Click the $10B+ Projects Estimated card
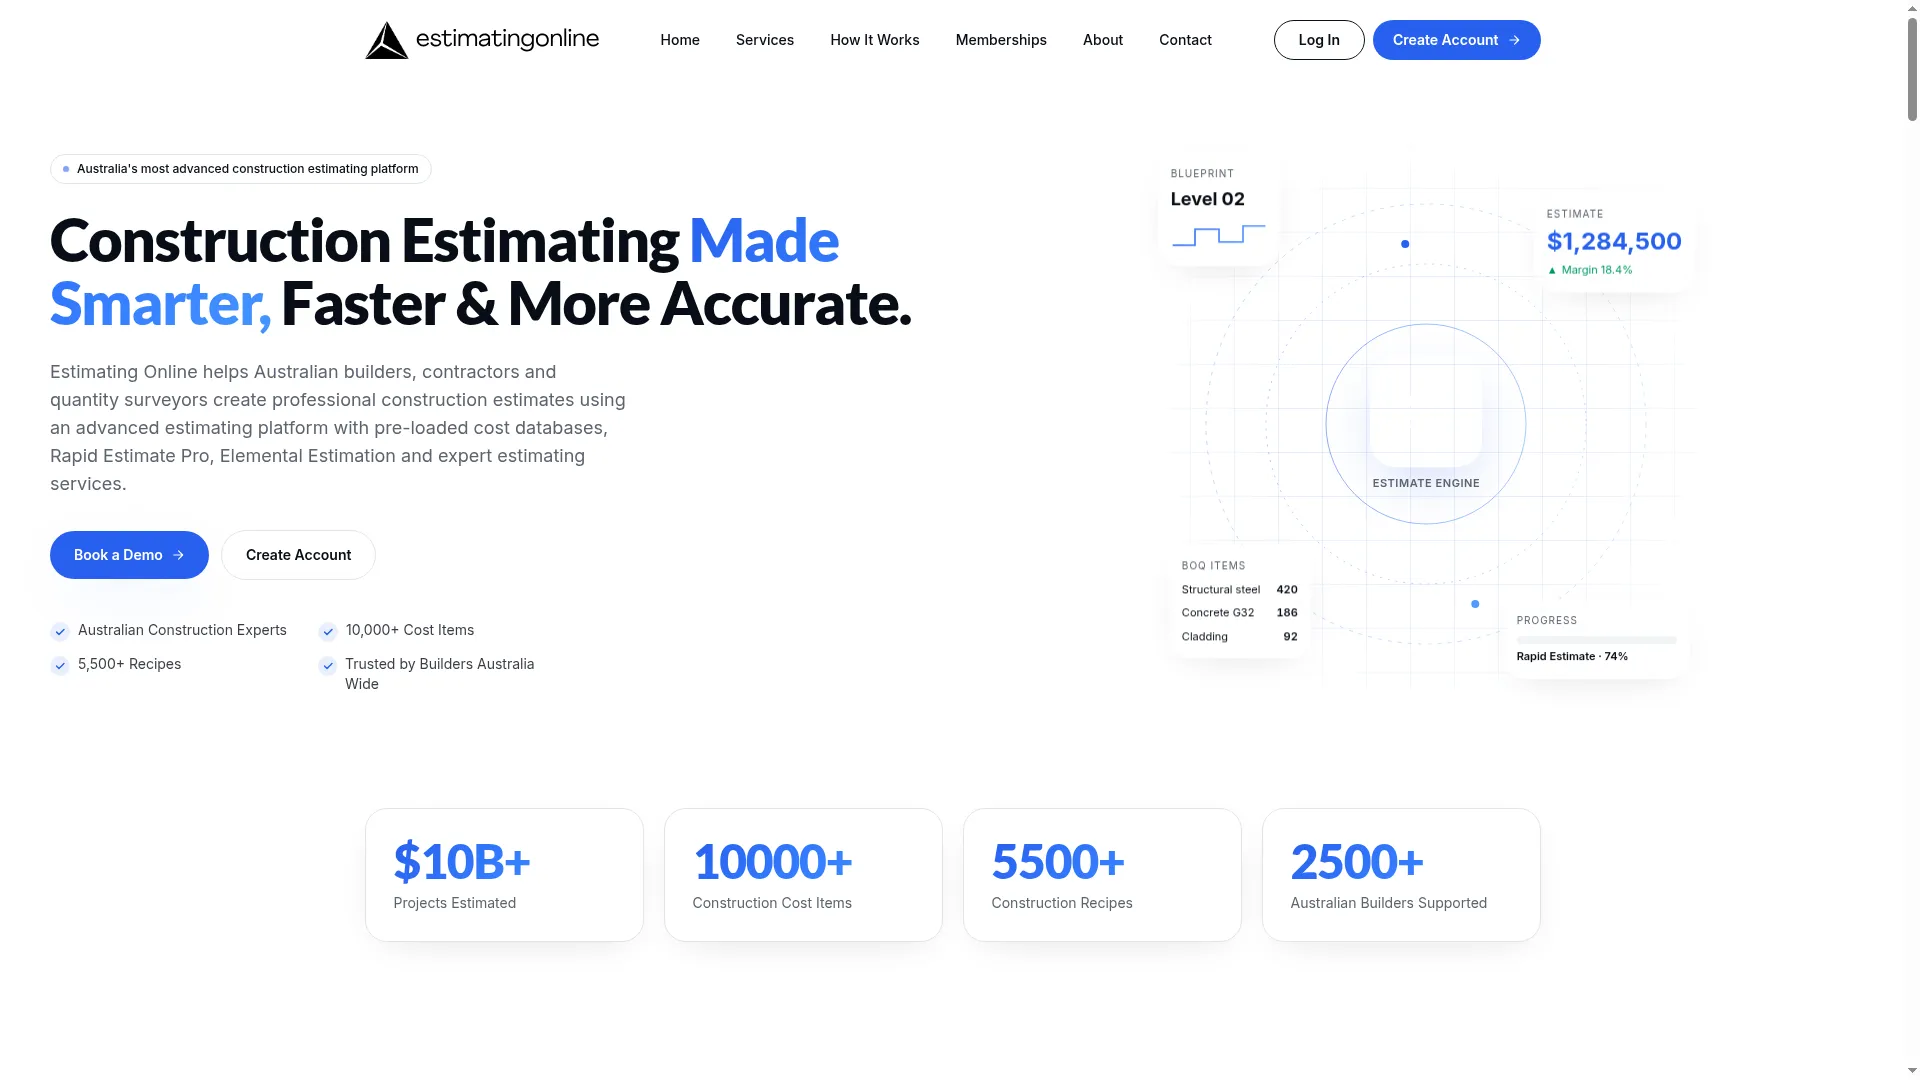1920x1080 pixels. [504, 875]
